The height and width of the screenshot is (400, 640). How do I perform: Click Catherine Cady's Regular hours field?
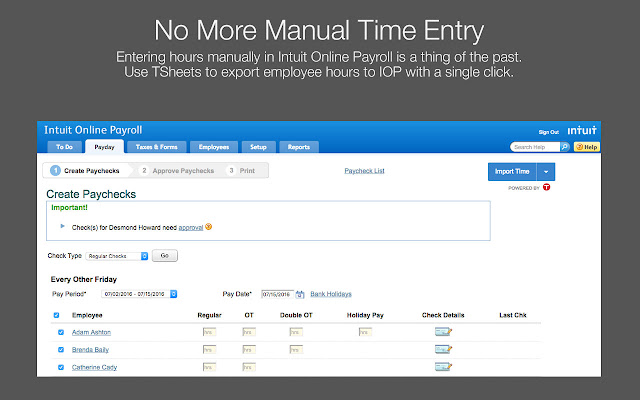click(x=209, y=367)
